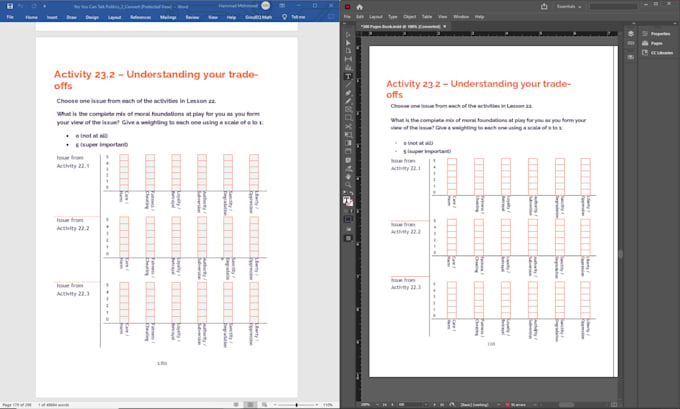
Task: Go to next page in InDesign status bar
Action: tap(435, 405)
